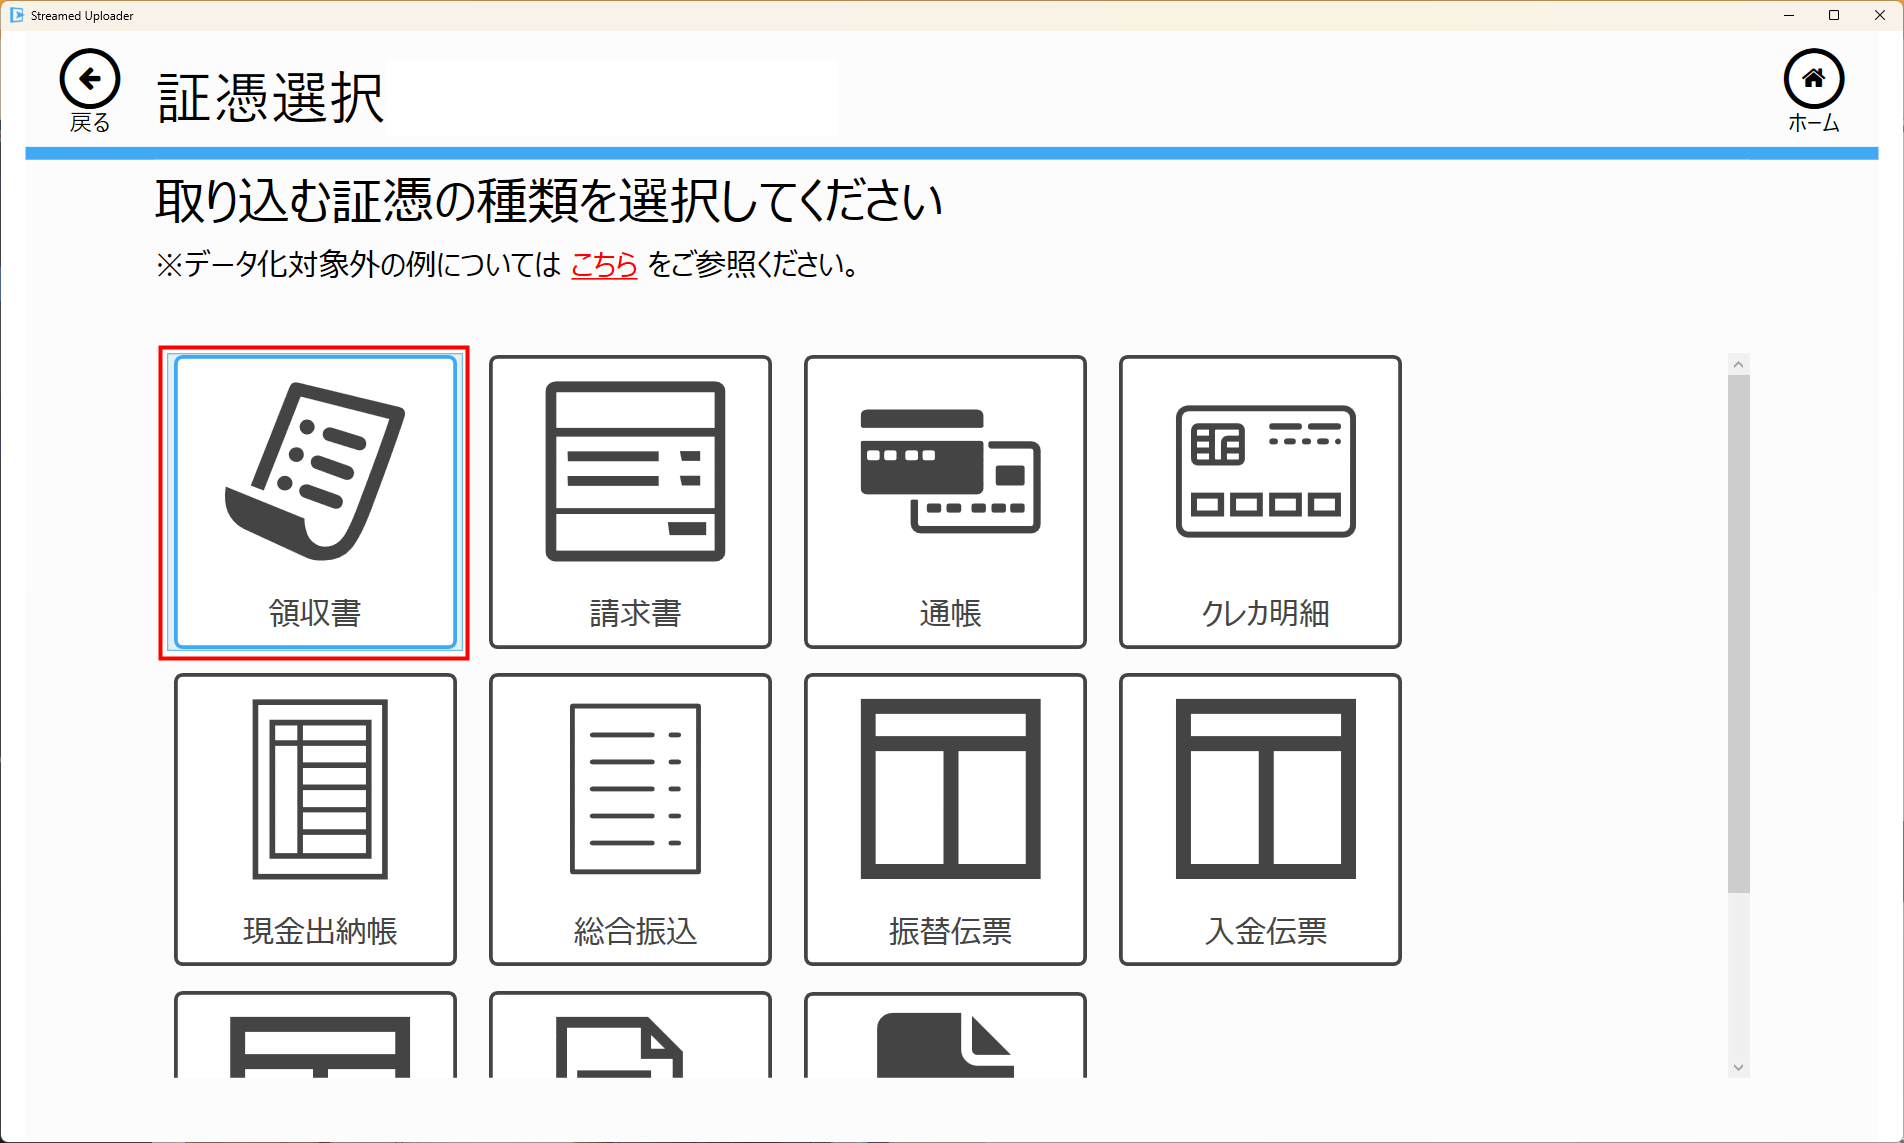Select the partially visible document tile in third row middle
Viewport: 1904px width, 1143px height.
point(630,1040)
